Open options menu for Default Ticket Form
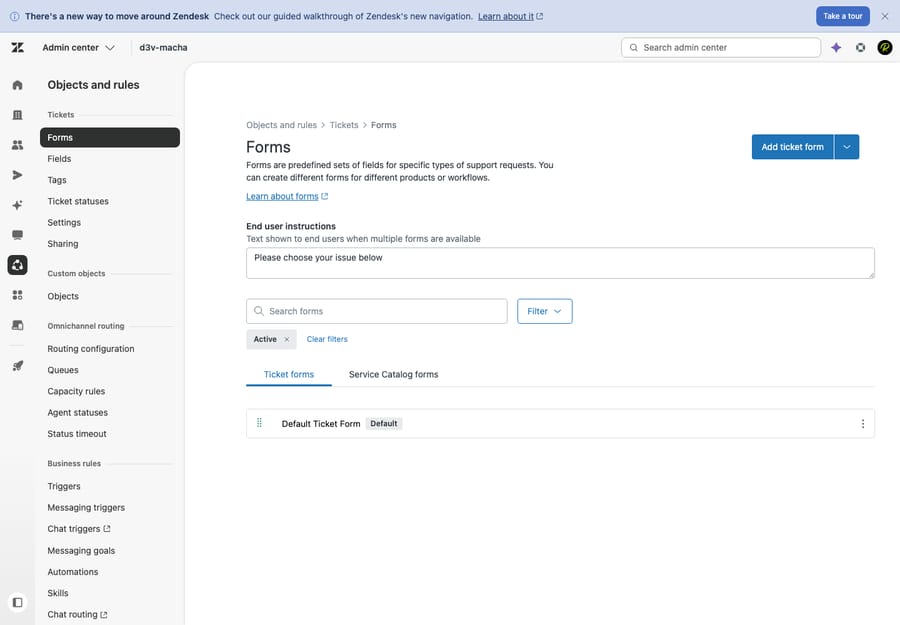Screen dimensions: 900x625 (862, 424)
